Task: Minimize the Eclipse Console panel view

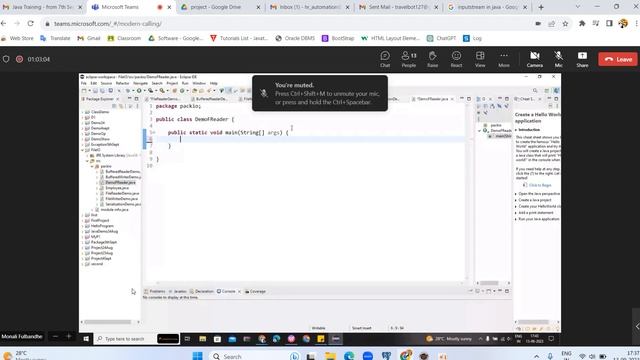Action: pyautogui.click(x=500, y=291)
